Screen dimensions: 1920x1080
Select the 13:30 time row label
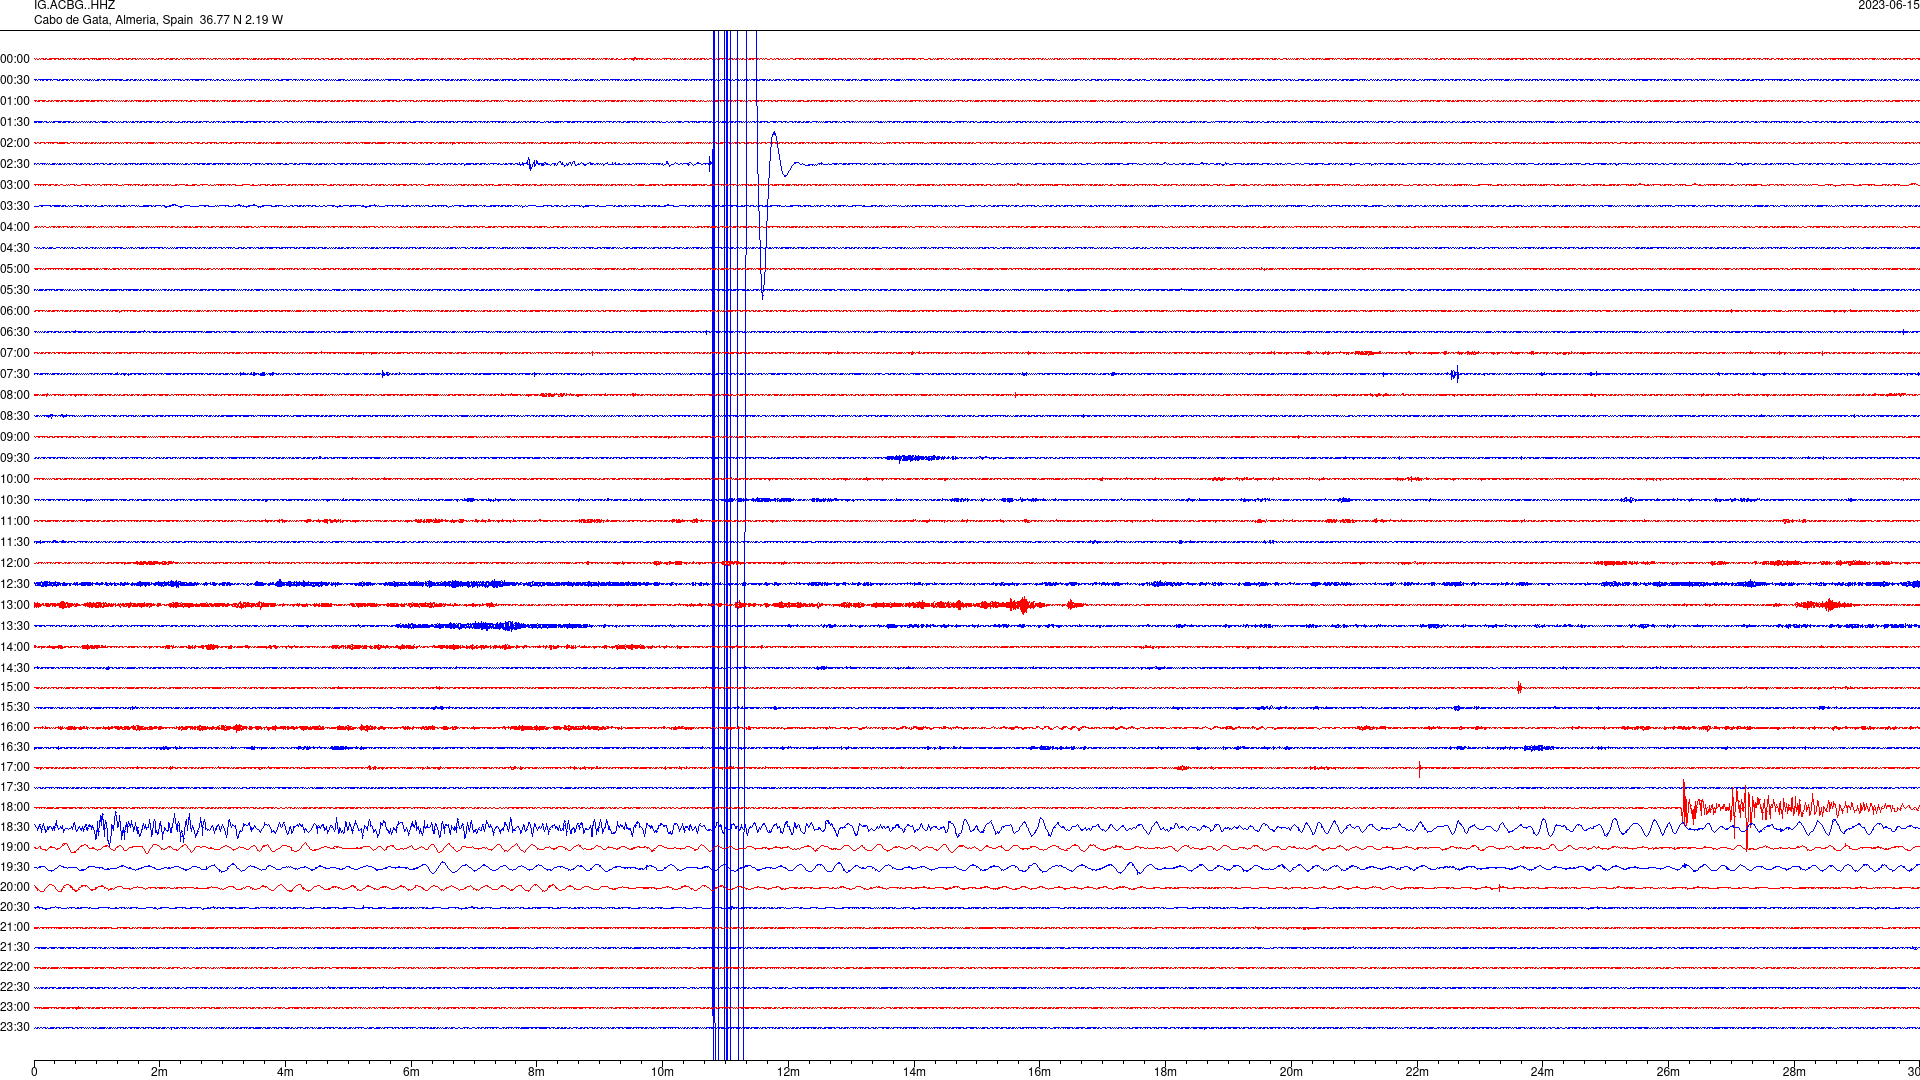pyautogui.click(x=15, y=626)
